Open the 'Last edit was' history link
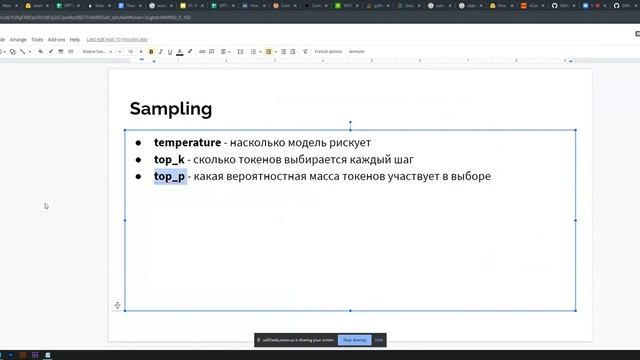Screen dimensions: 640x360 (117, 40)
